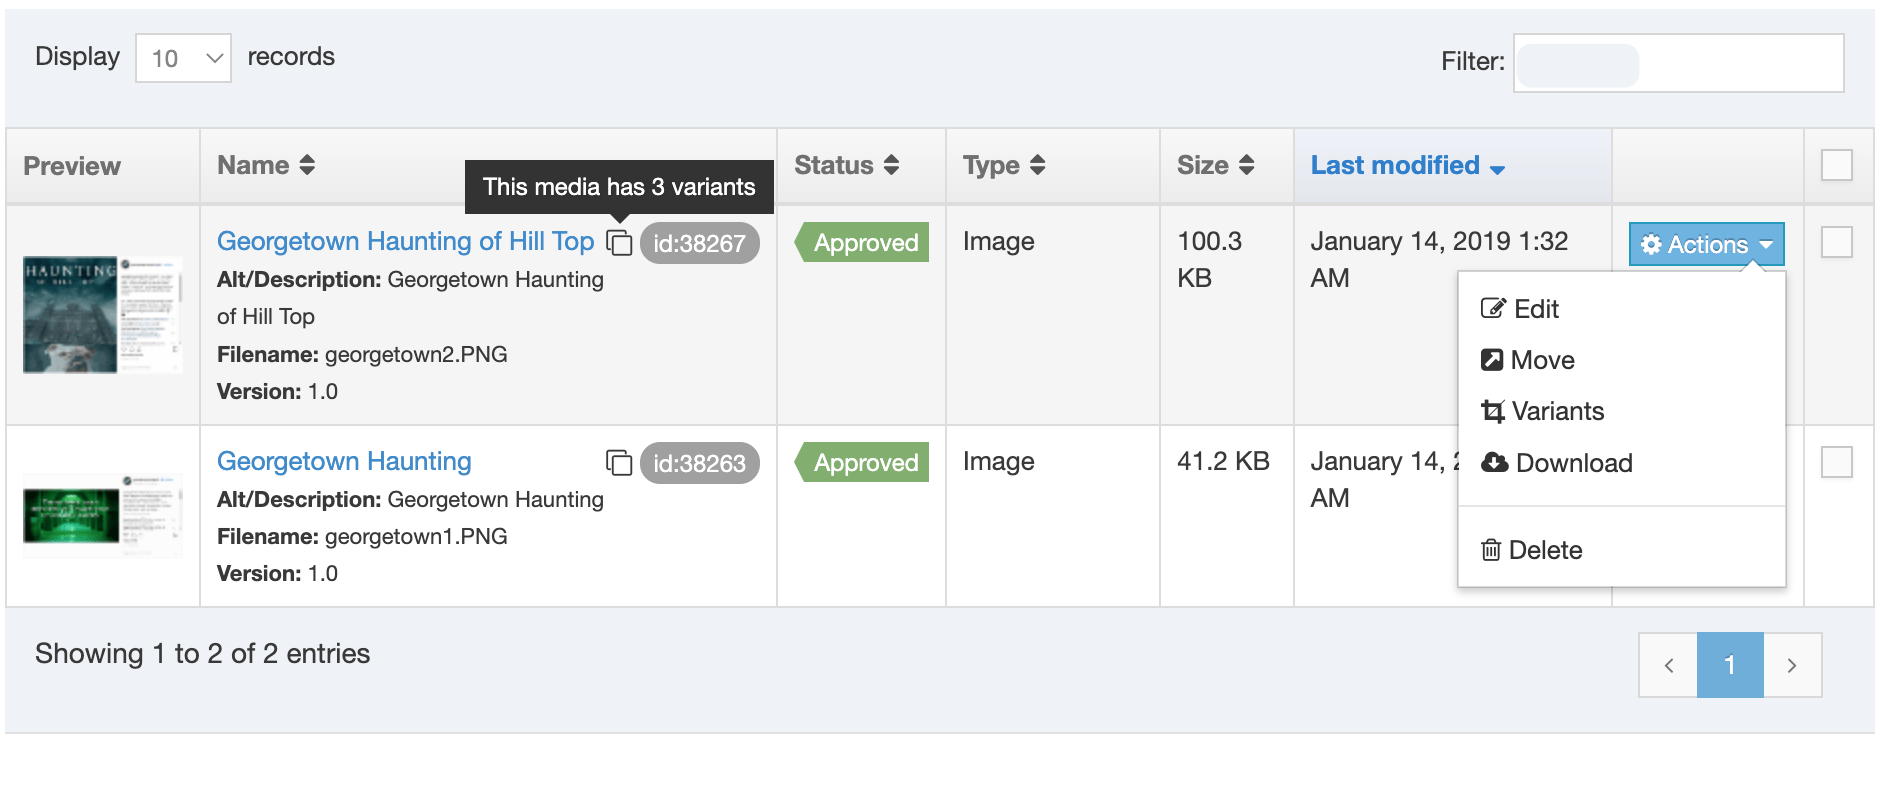
Task: Click into the Filter text field
Action: coord(1678,63)
